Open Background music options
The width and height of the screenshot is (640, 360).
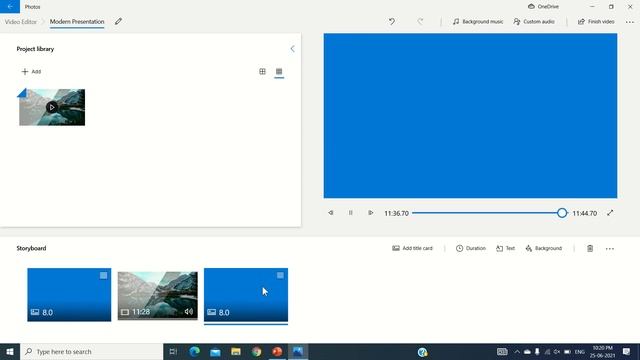tap(478, 22)
